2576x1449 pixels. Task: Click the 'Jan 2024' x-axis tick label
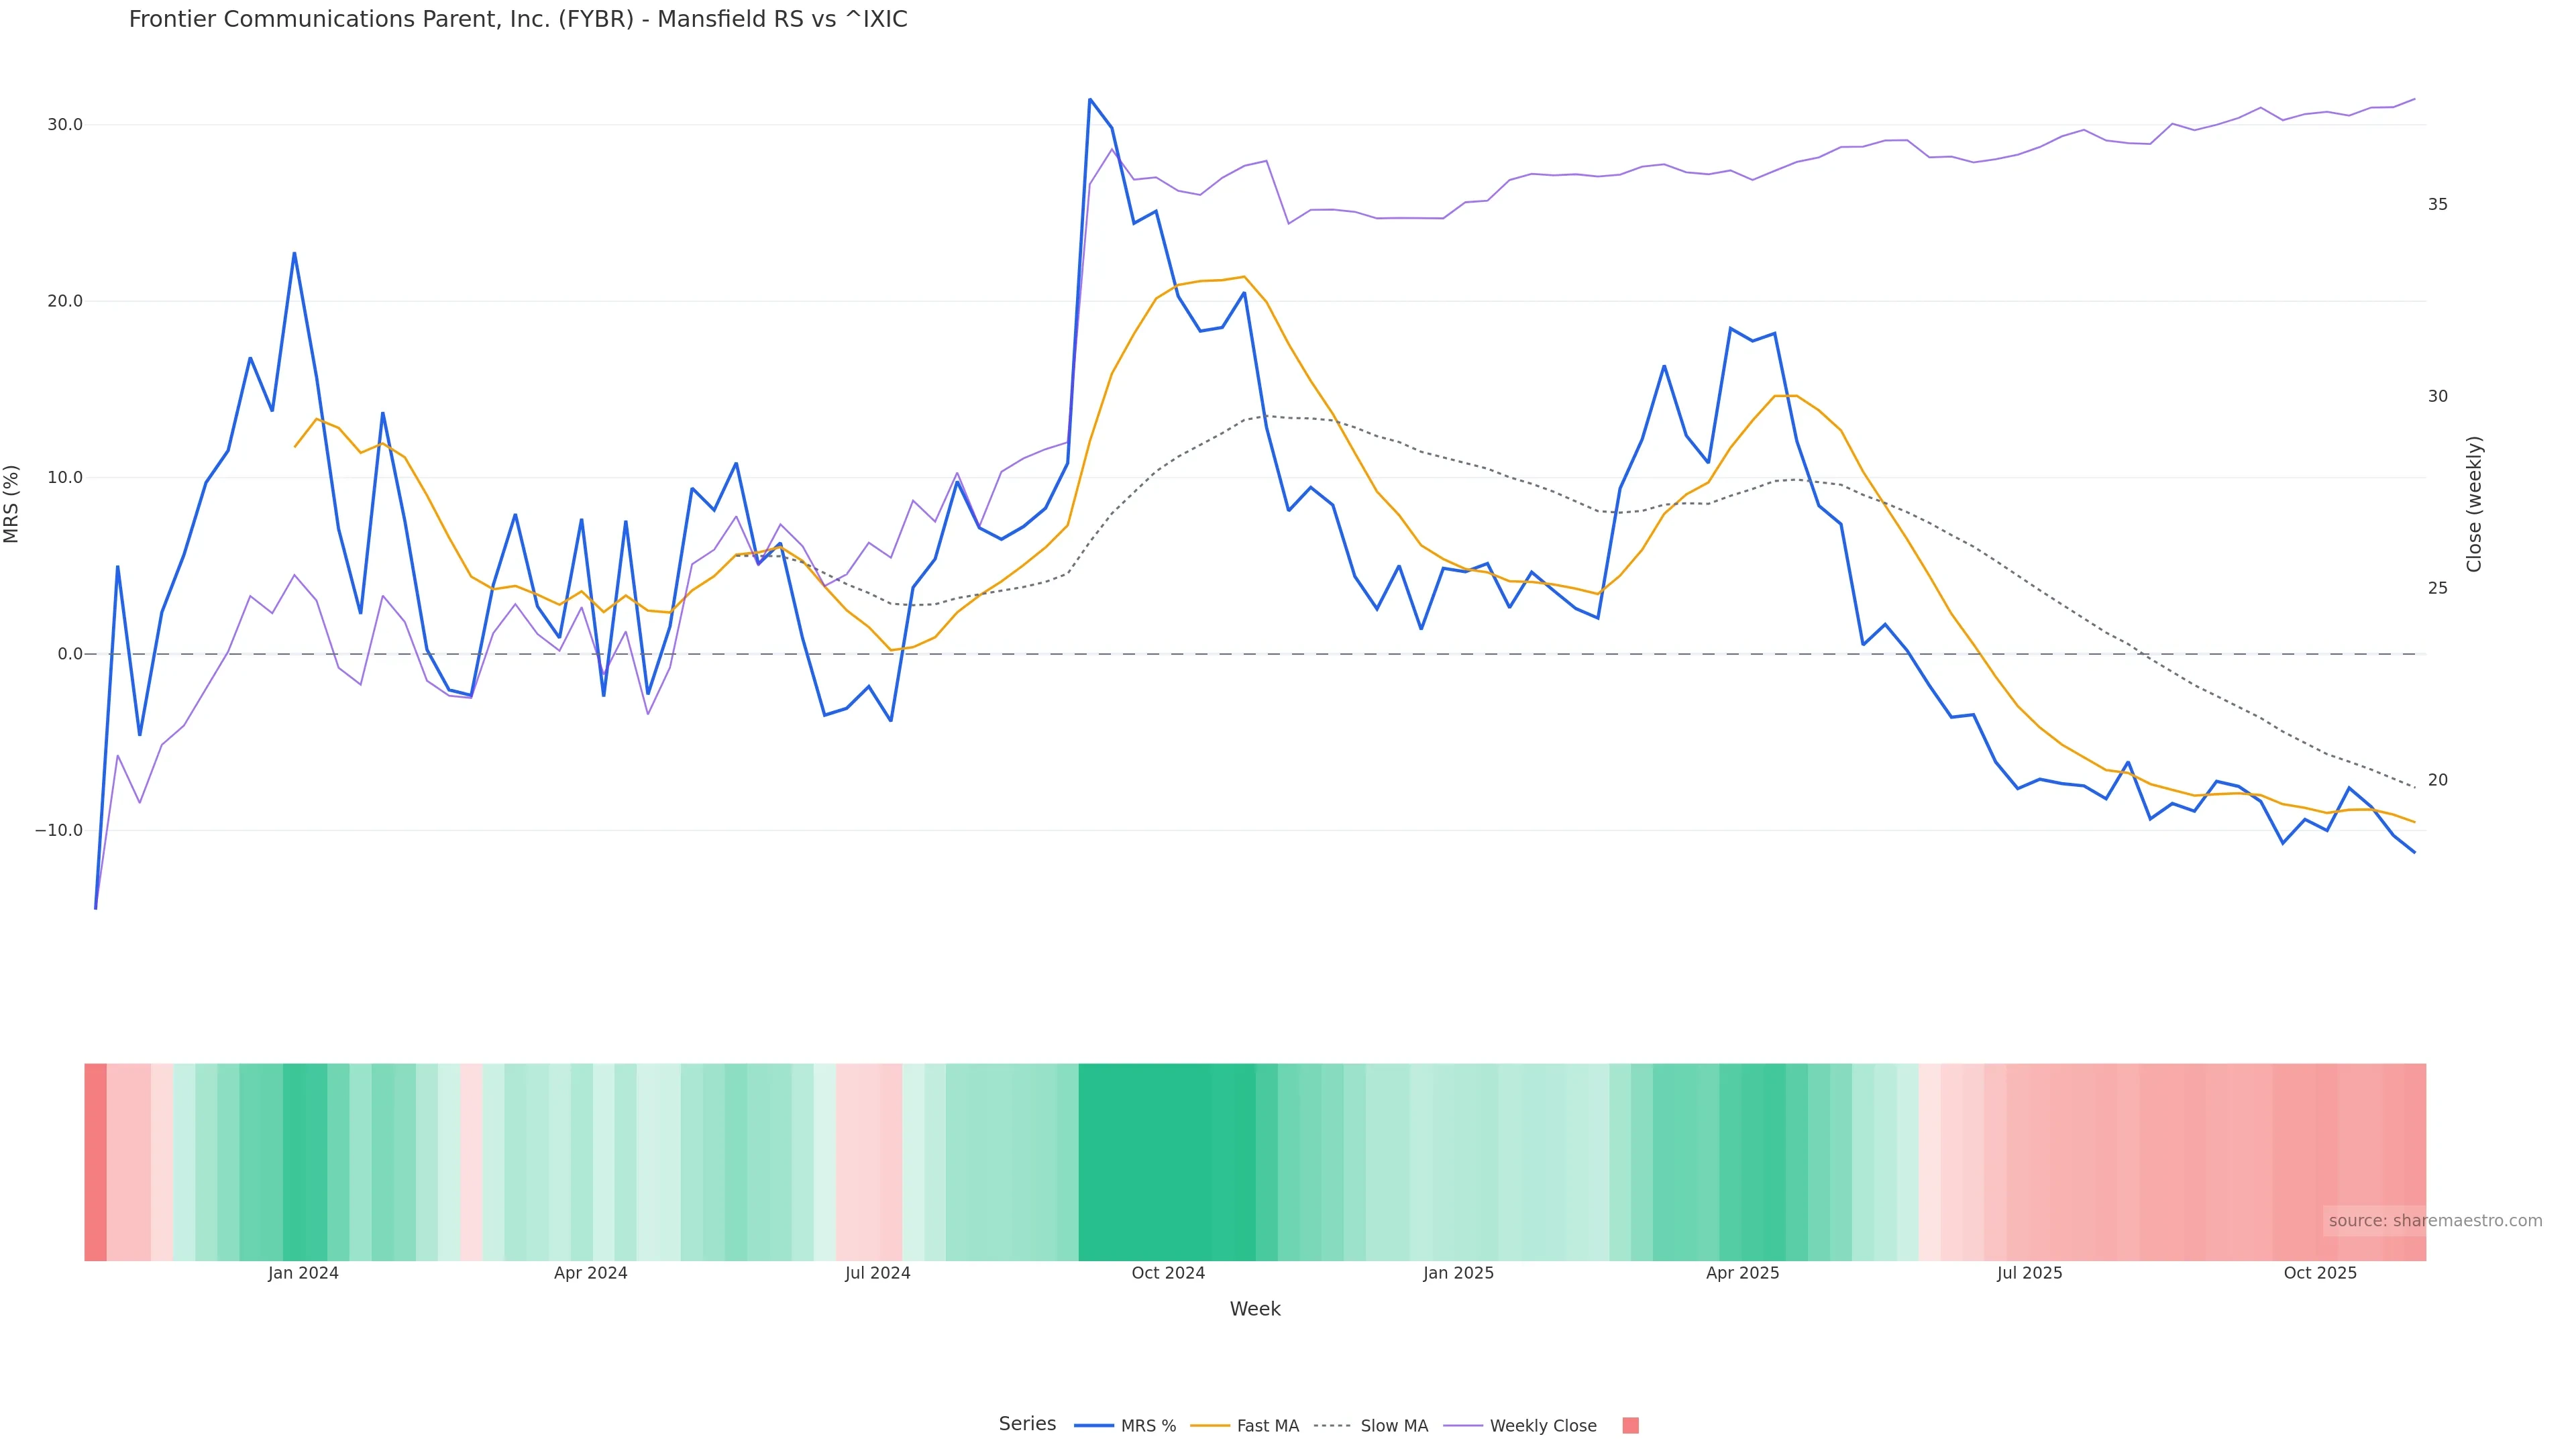point(303,1273)
